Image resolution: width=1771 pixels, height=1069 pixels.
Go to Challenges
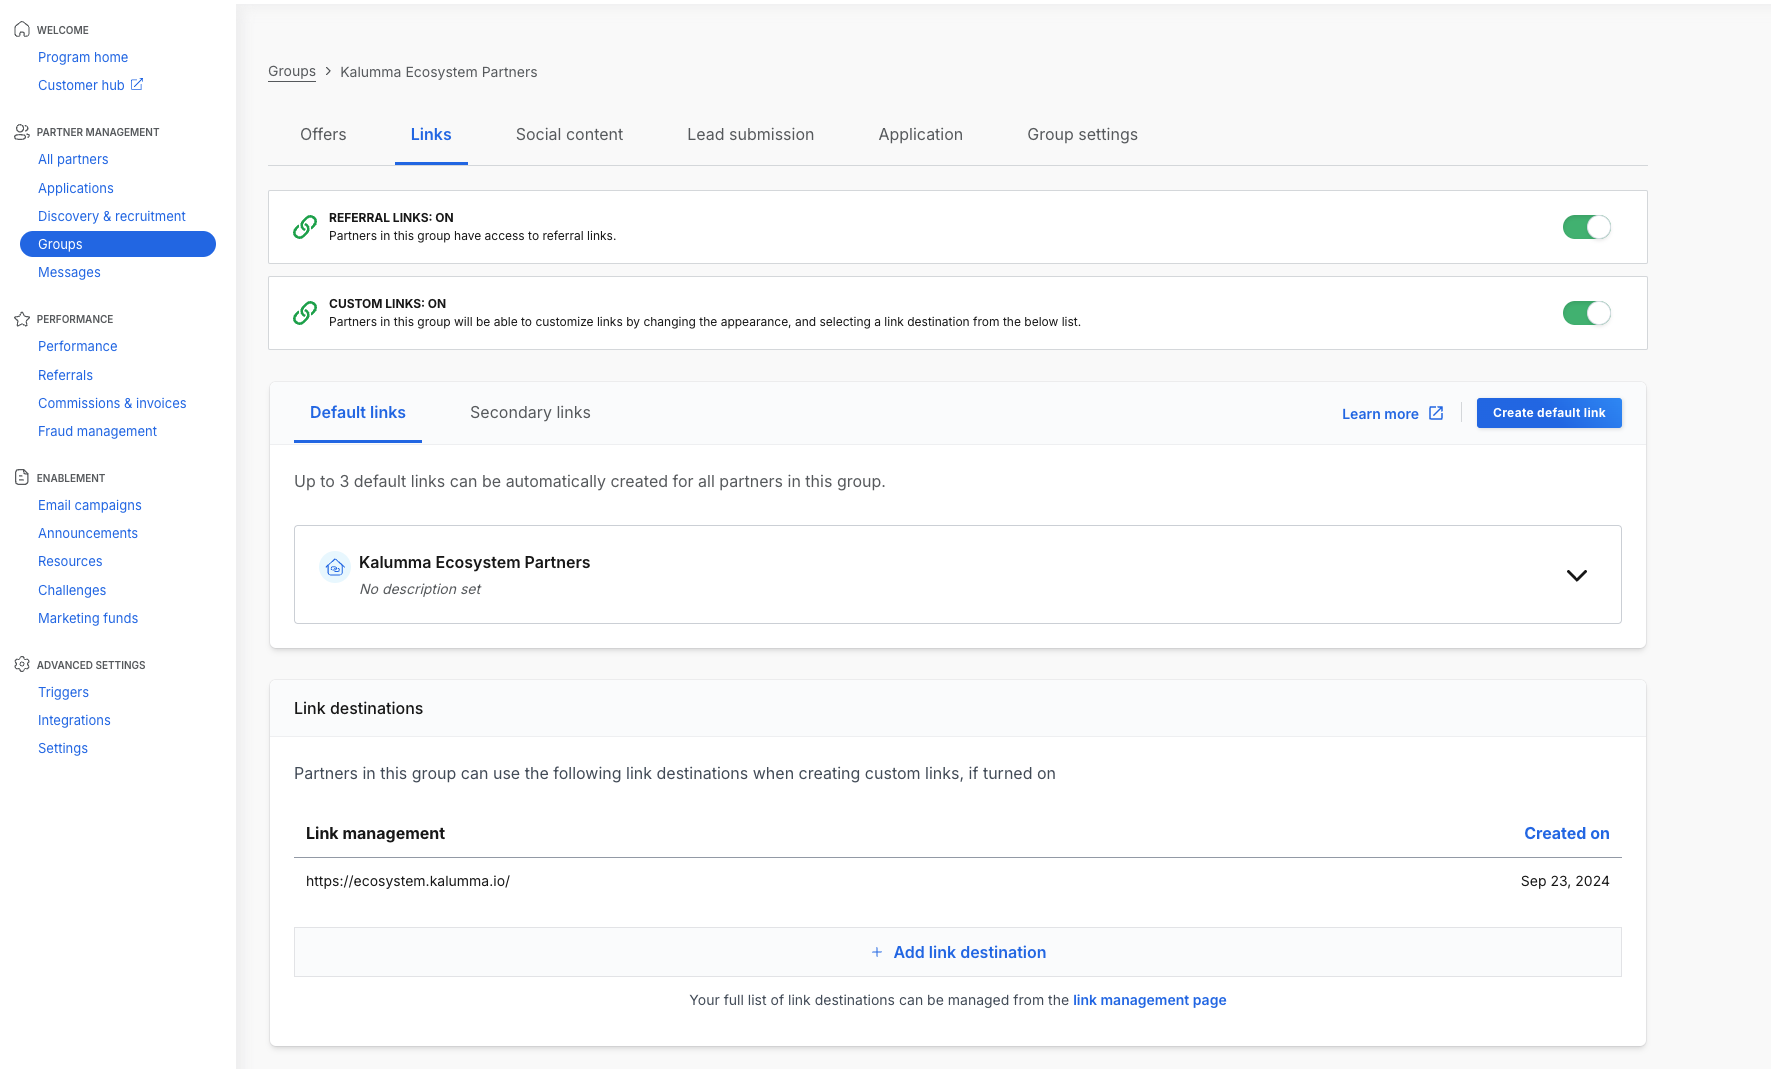pos(72,590)
